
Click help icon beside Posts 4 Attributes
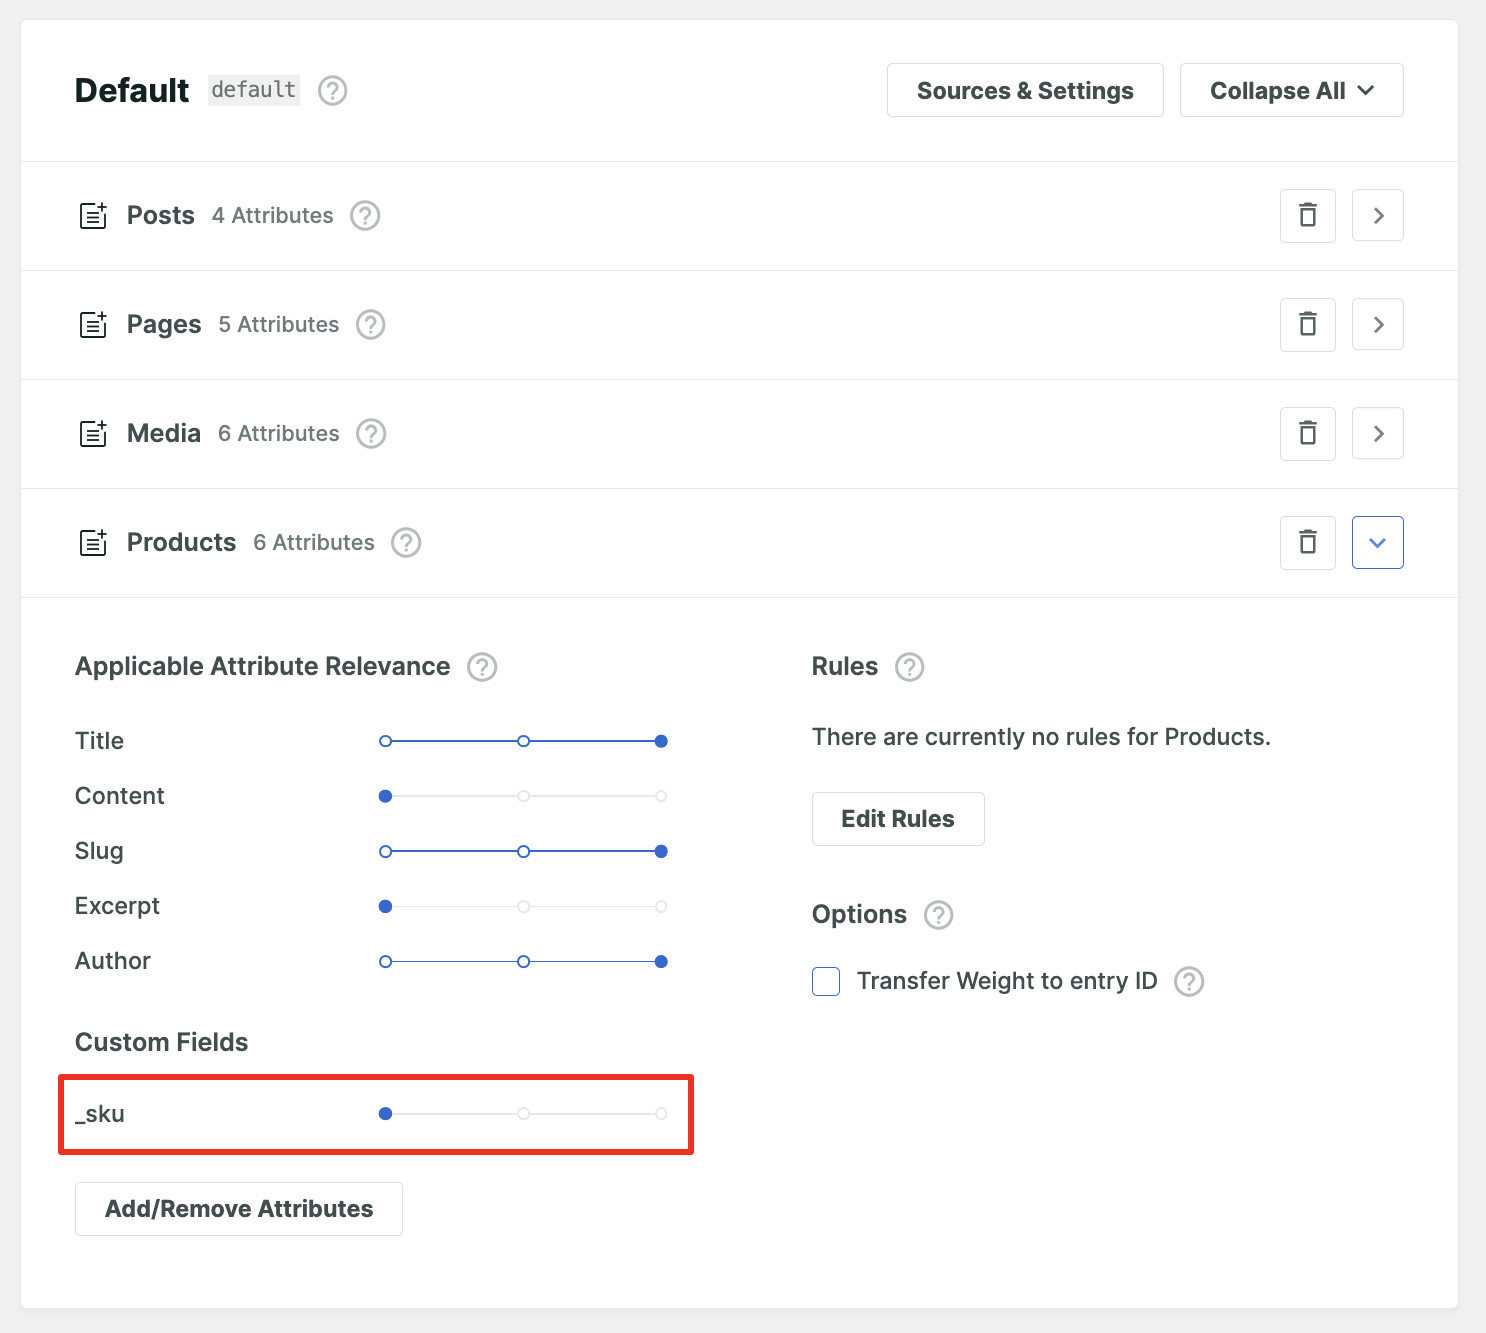pos(365,216)
